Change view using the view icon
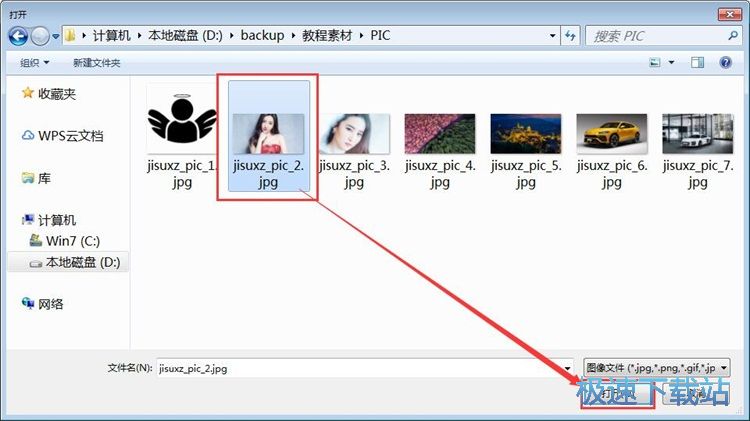750x421 pixels. tap(655, 63)
